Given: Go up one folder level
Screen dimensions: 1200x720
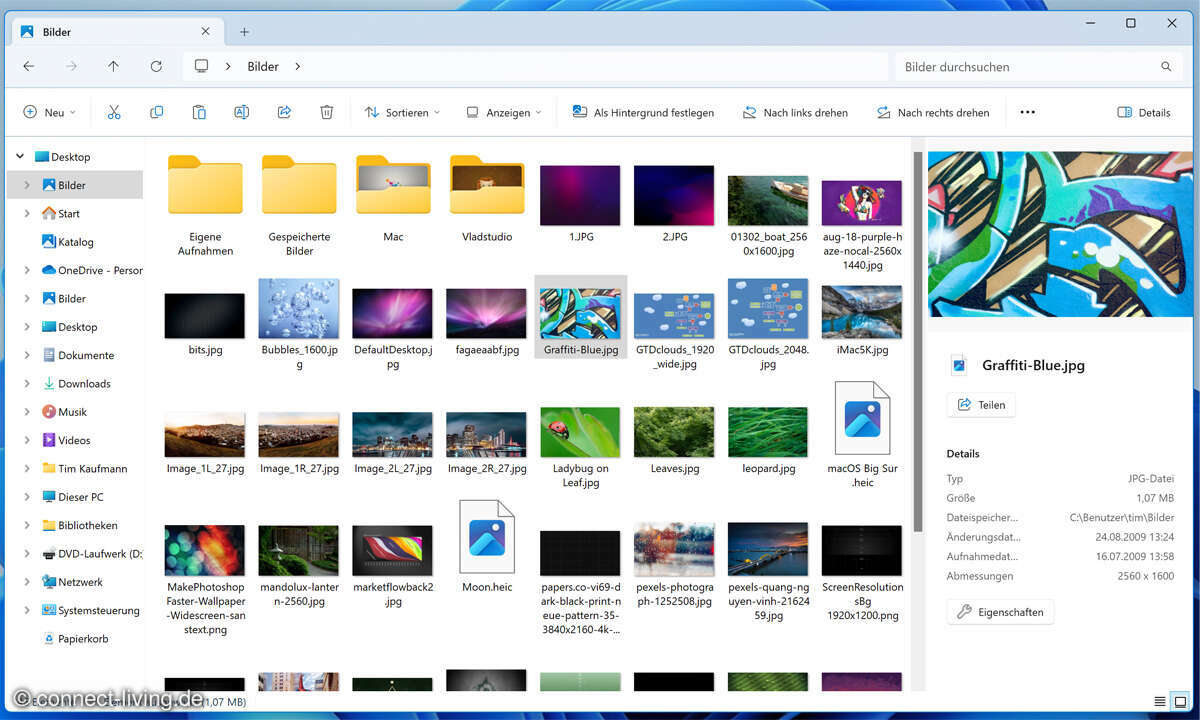Looking at the screenshot, I should (113, 67).
